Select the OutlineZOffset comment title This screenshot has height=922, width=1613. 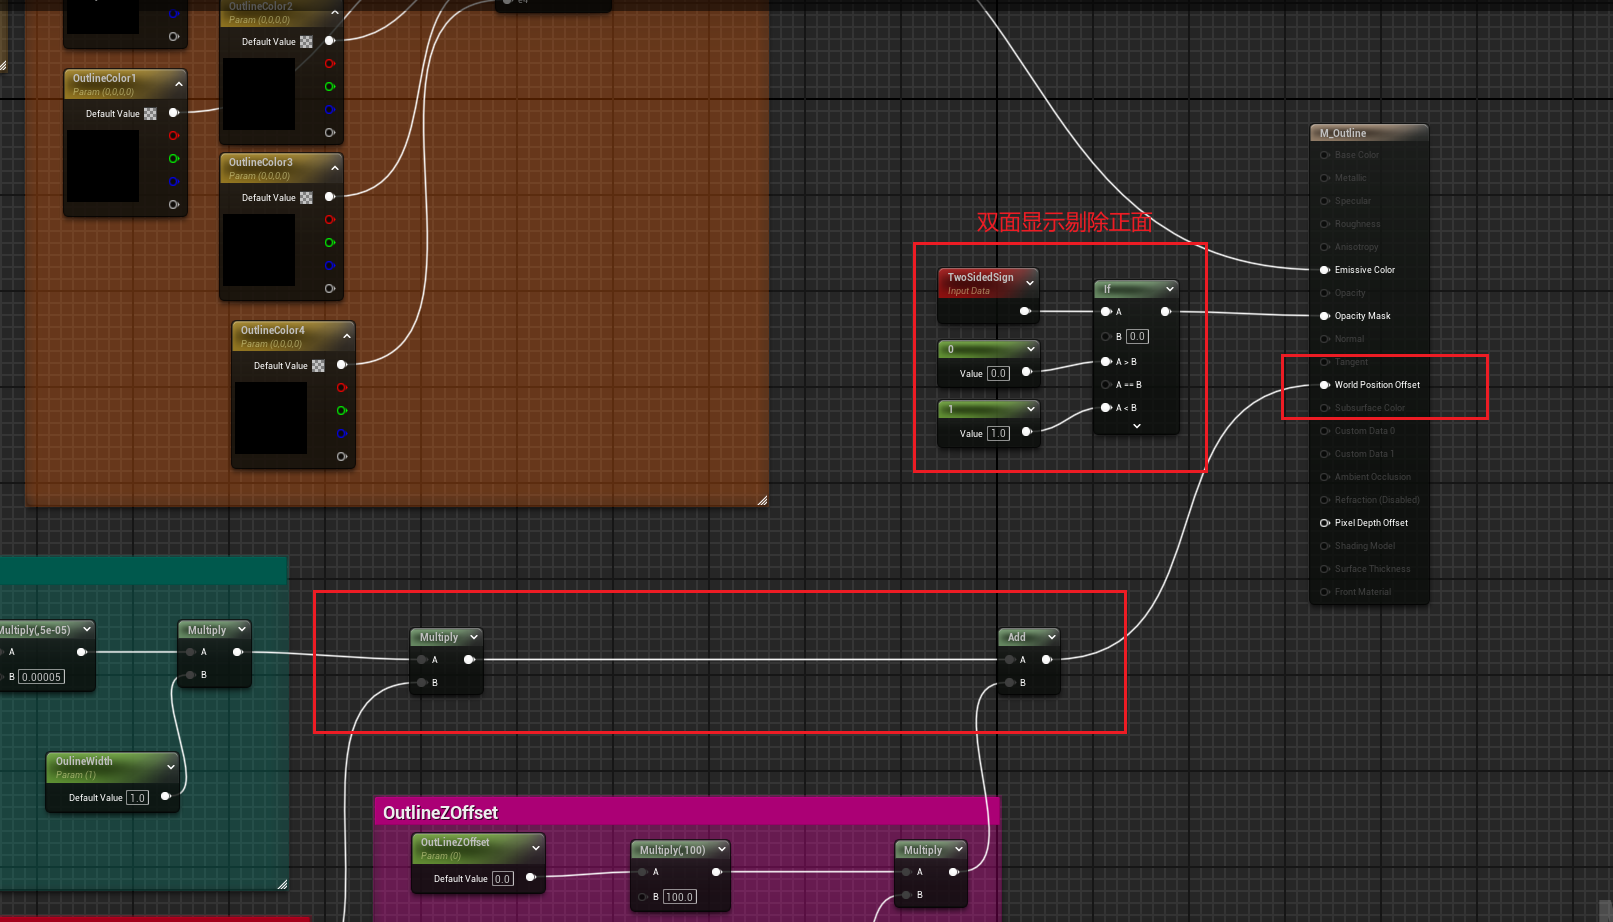440,813
